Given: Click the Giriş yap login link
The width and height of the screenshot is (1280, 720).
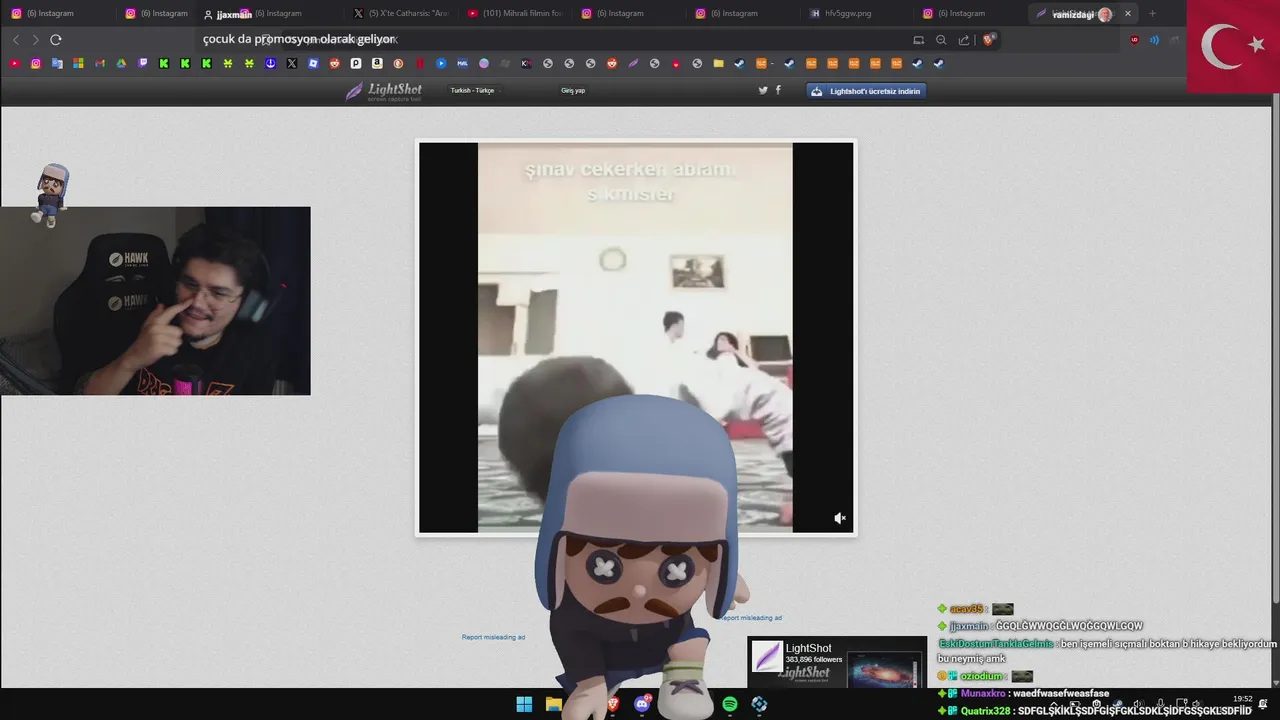Looking at the screenshot, I should [x=573, y=90].
